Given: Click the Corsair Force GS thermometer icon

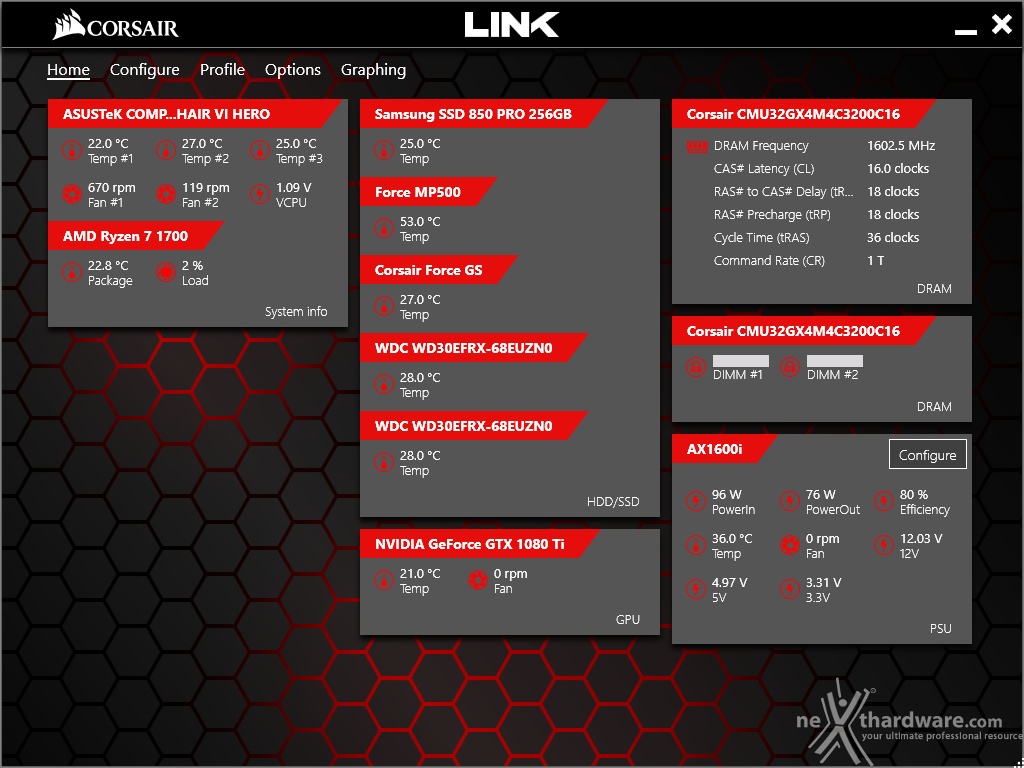Looking at the screenshot, I should pyautogui.click(x=383, y=307).
